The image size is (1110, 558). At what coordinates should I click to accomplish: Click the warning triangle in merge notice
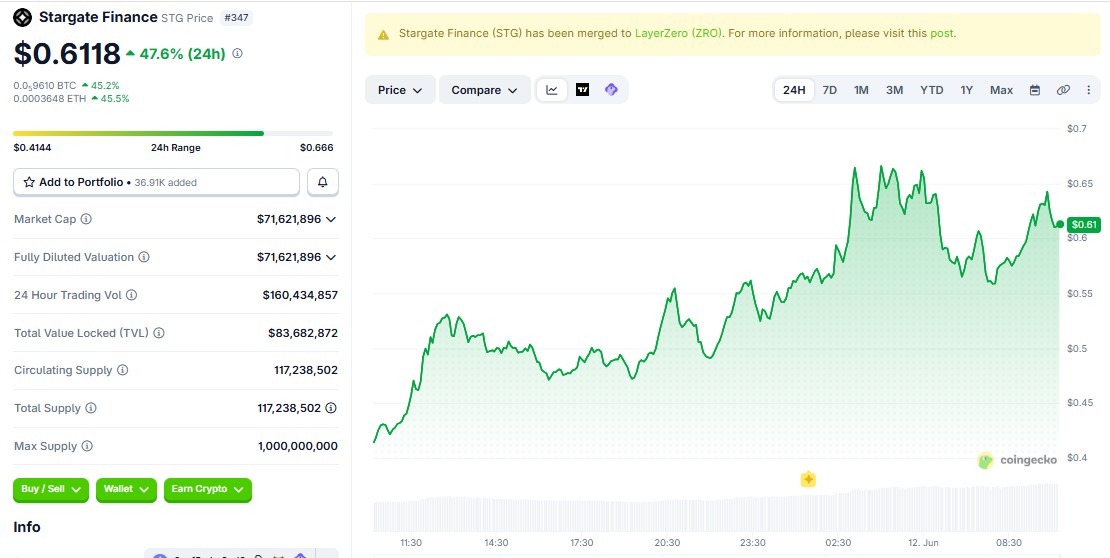(x=383, y=34)
